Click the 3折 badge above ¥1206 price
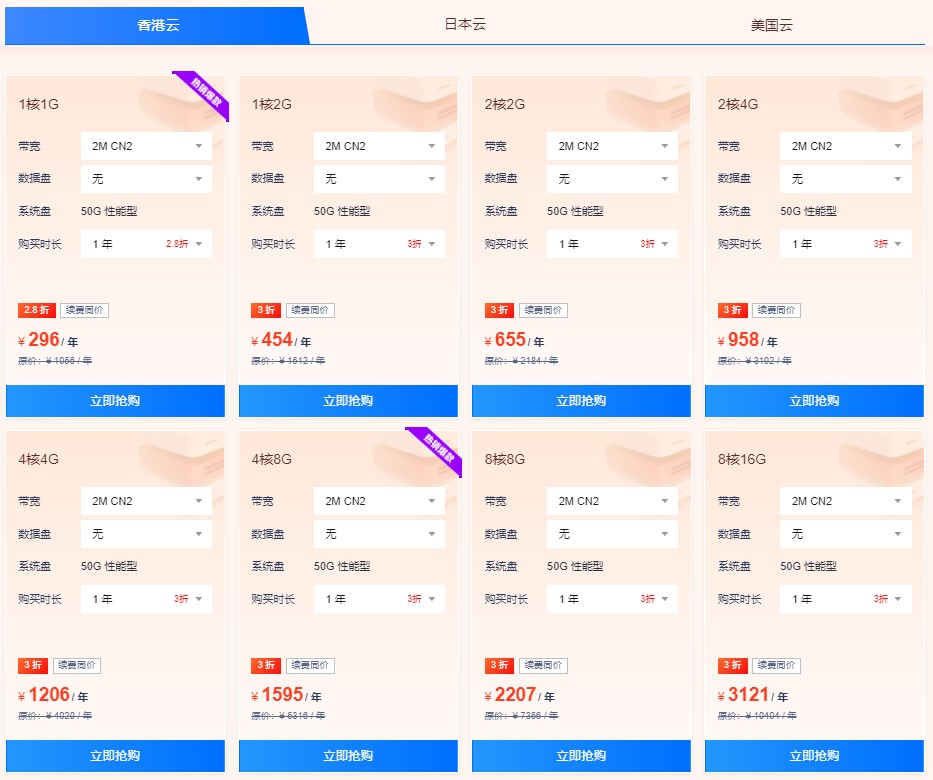This screenshot has width=933, height=780. click(x=33, y=665)
